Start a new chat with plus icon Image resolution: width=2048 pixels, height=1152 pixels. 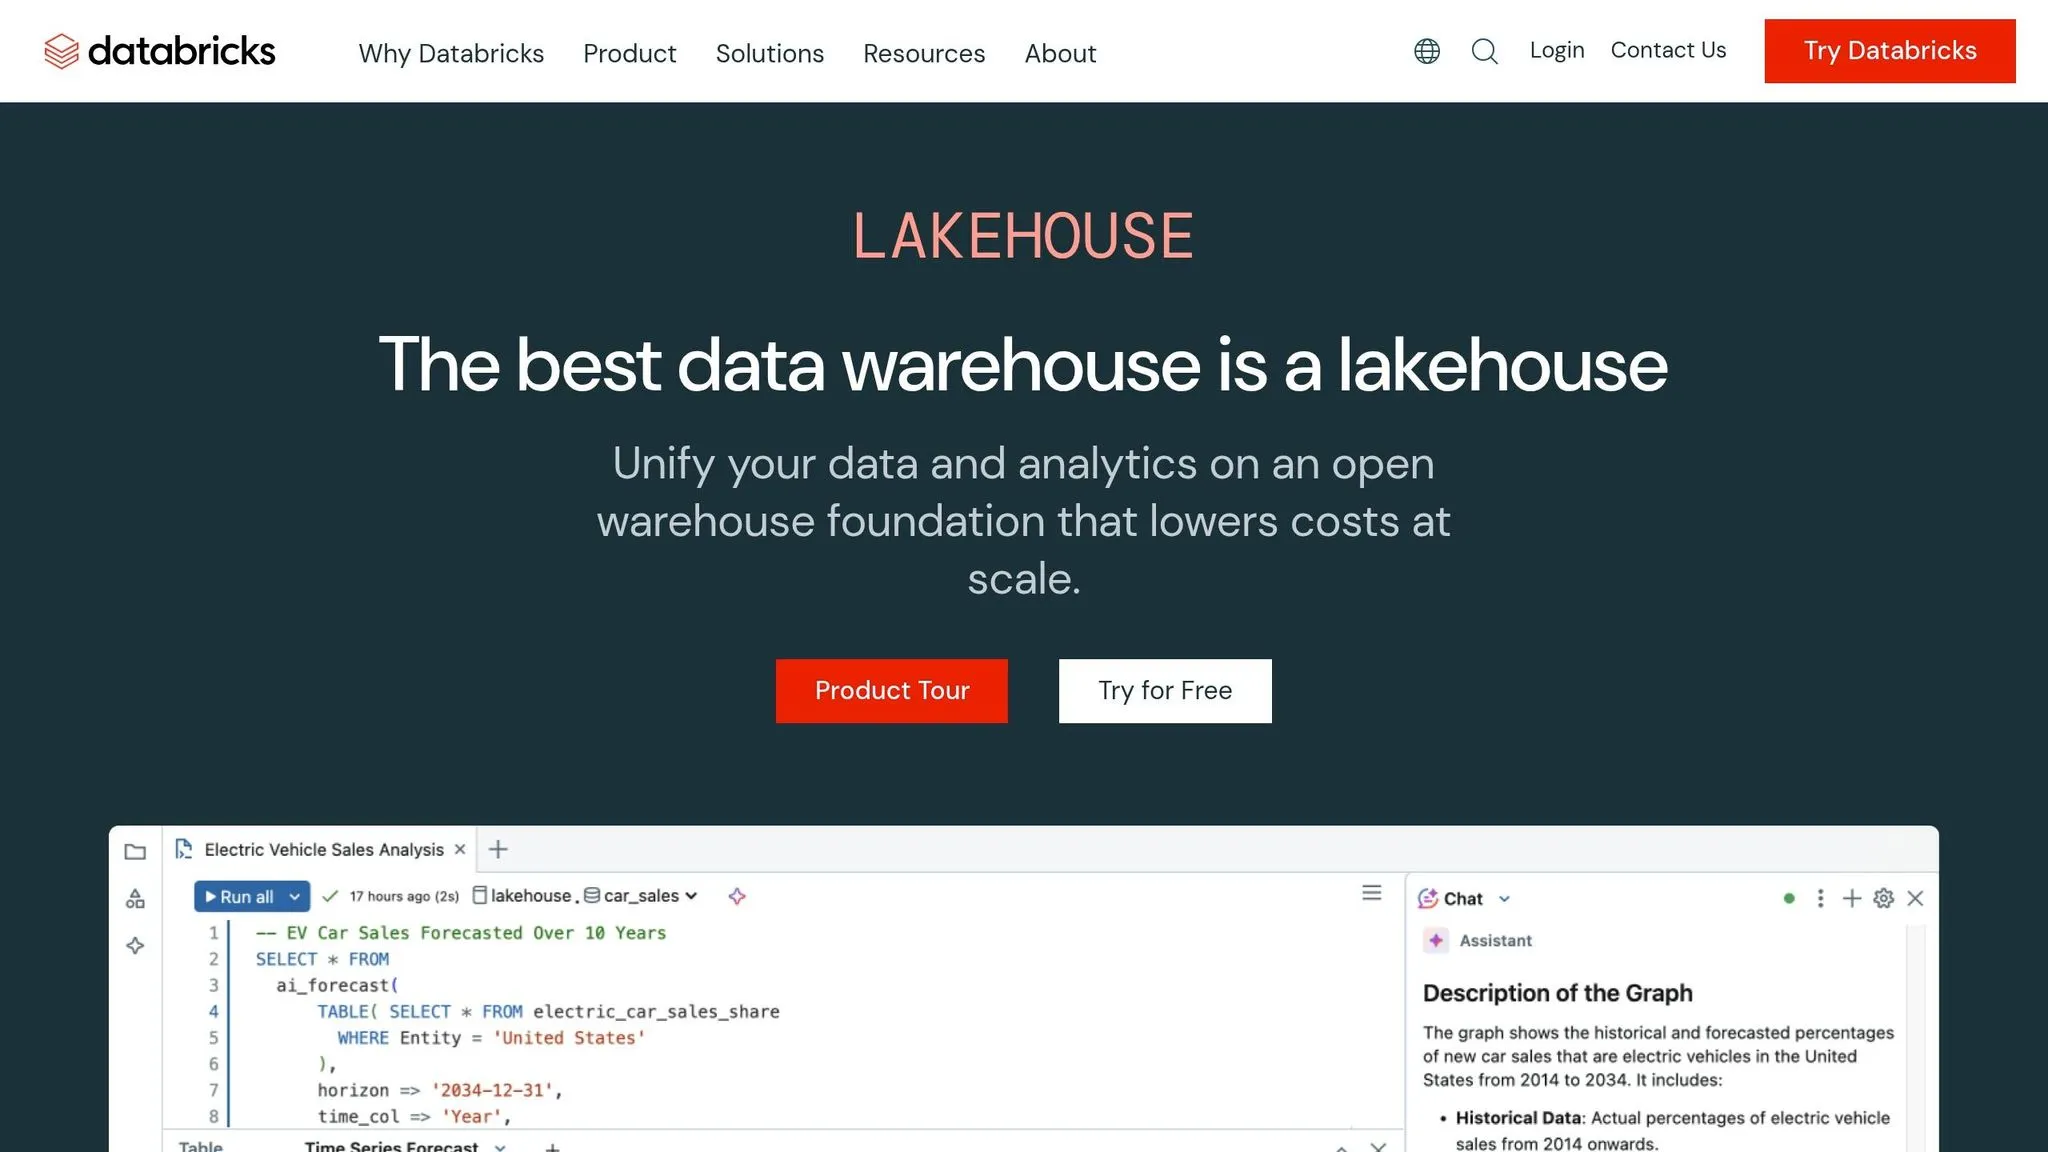click(x=1852, y=898)
